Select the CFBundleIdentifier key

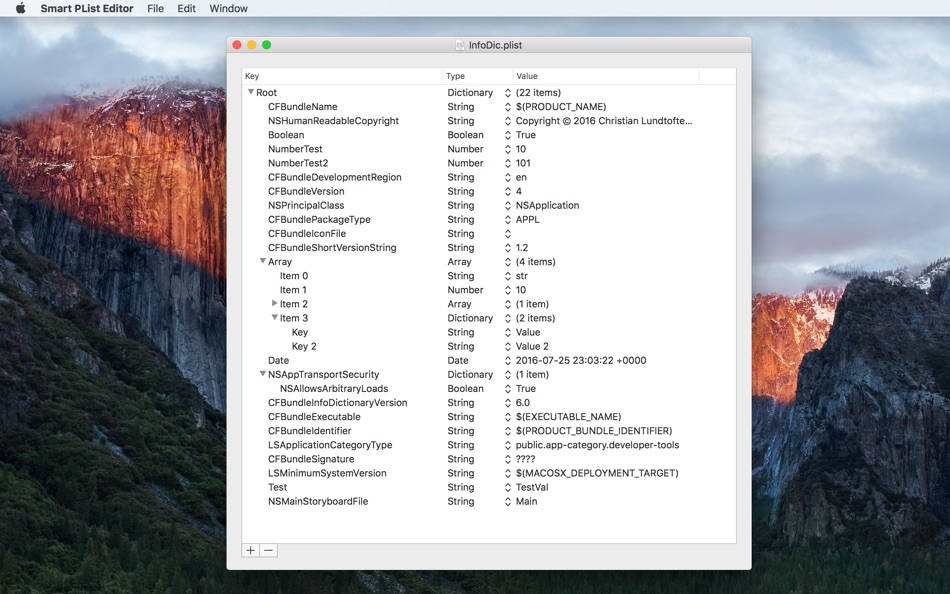pyautogui.click(x=310, y=430)
